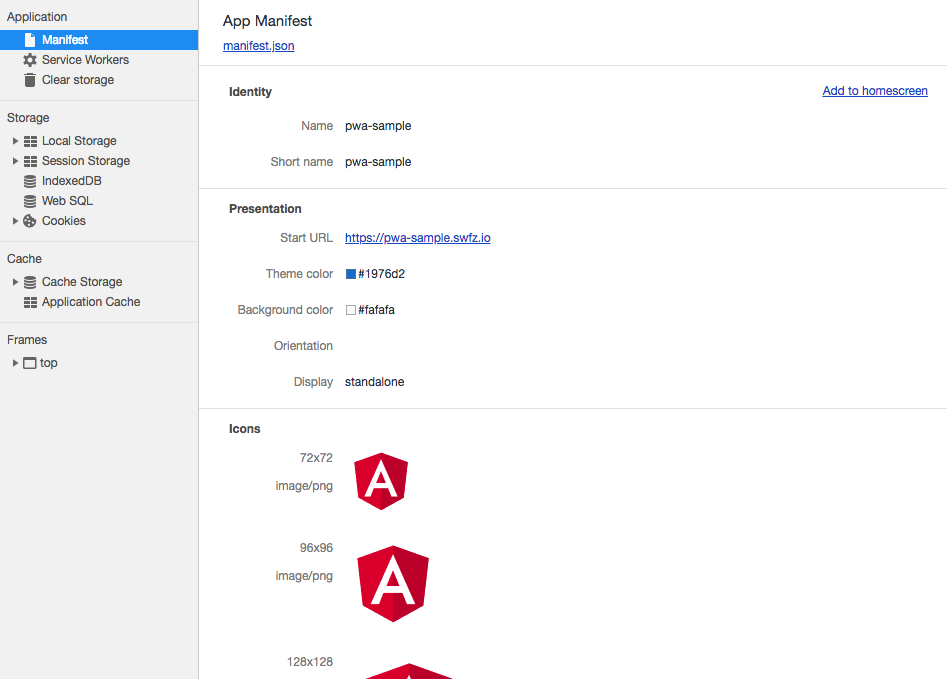This screenshot has height=679, width=947.
Task: Click the #fafafa background color swatch
Action: coord(350,310)
